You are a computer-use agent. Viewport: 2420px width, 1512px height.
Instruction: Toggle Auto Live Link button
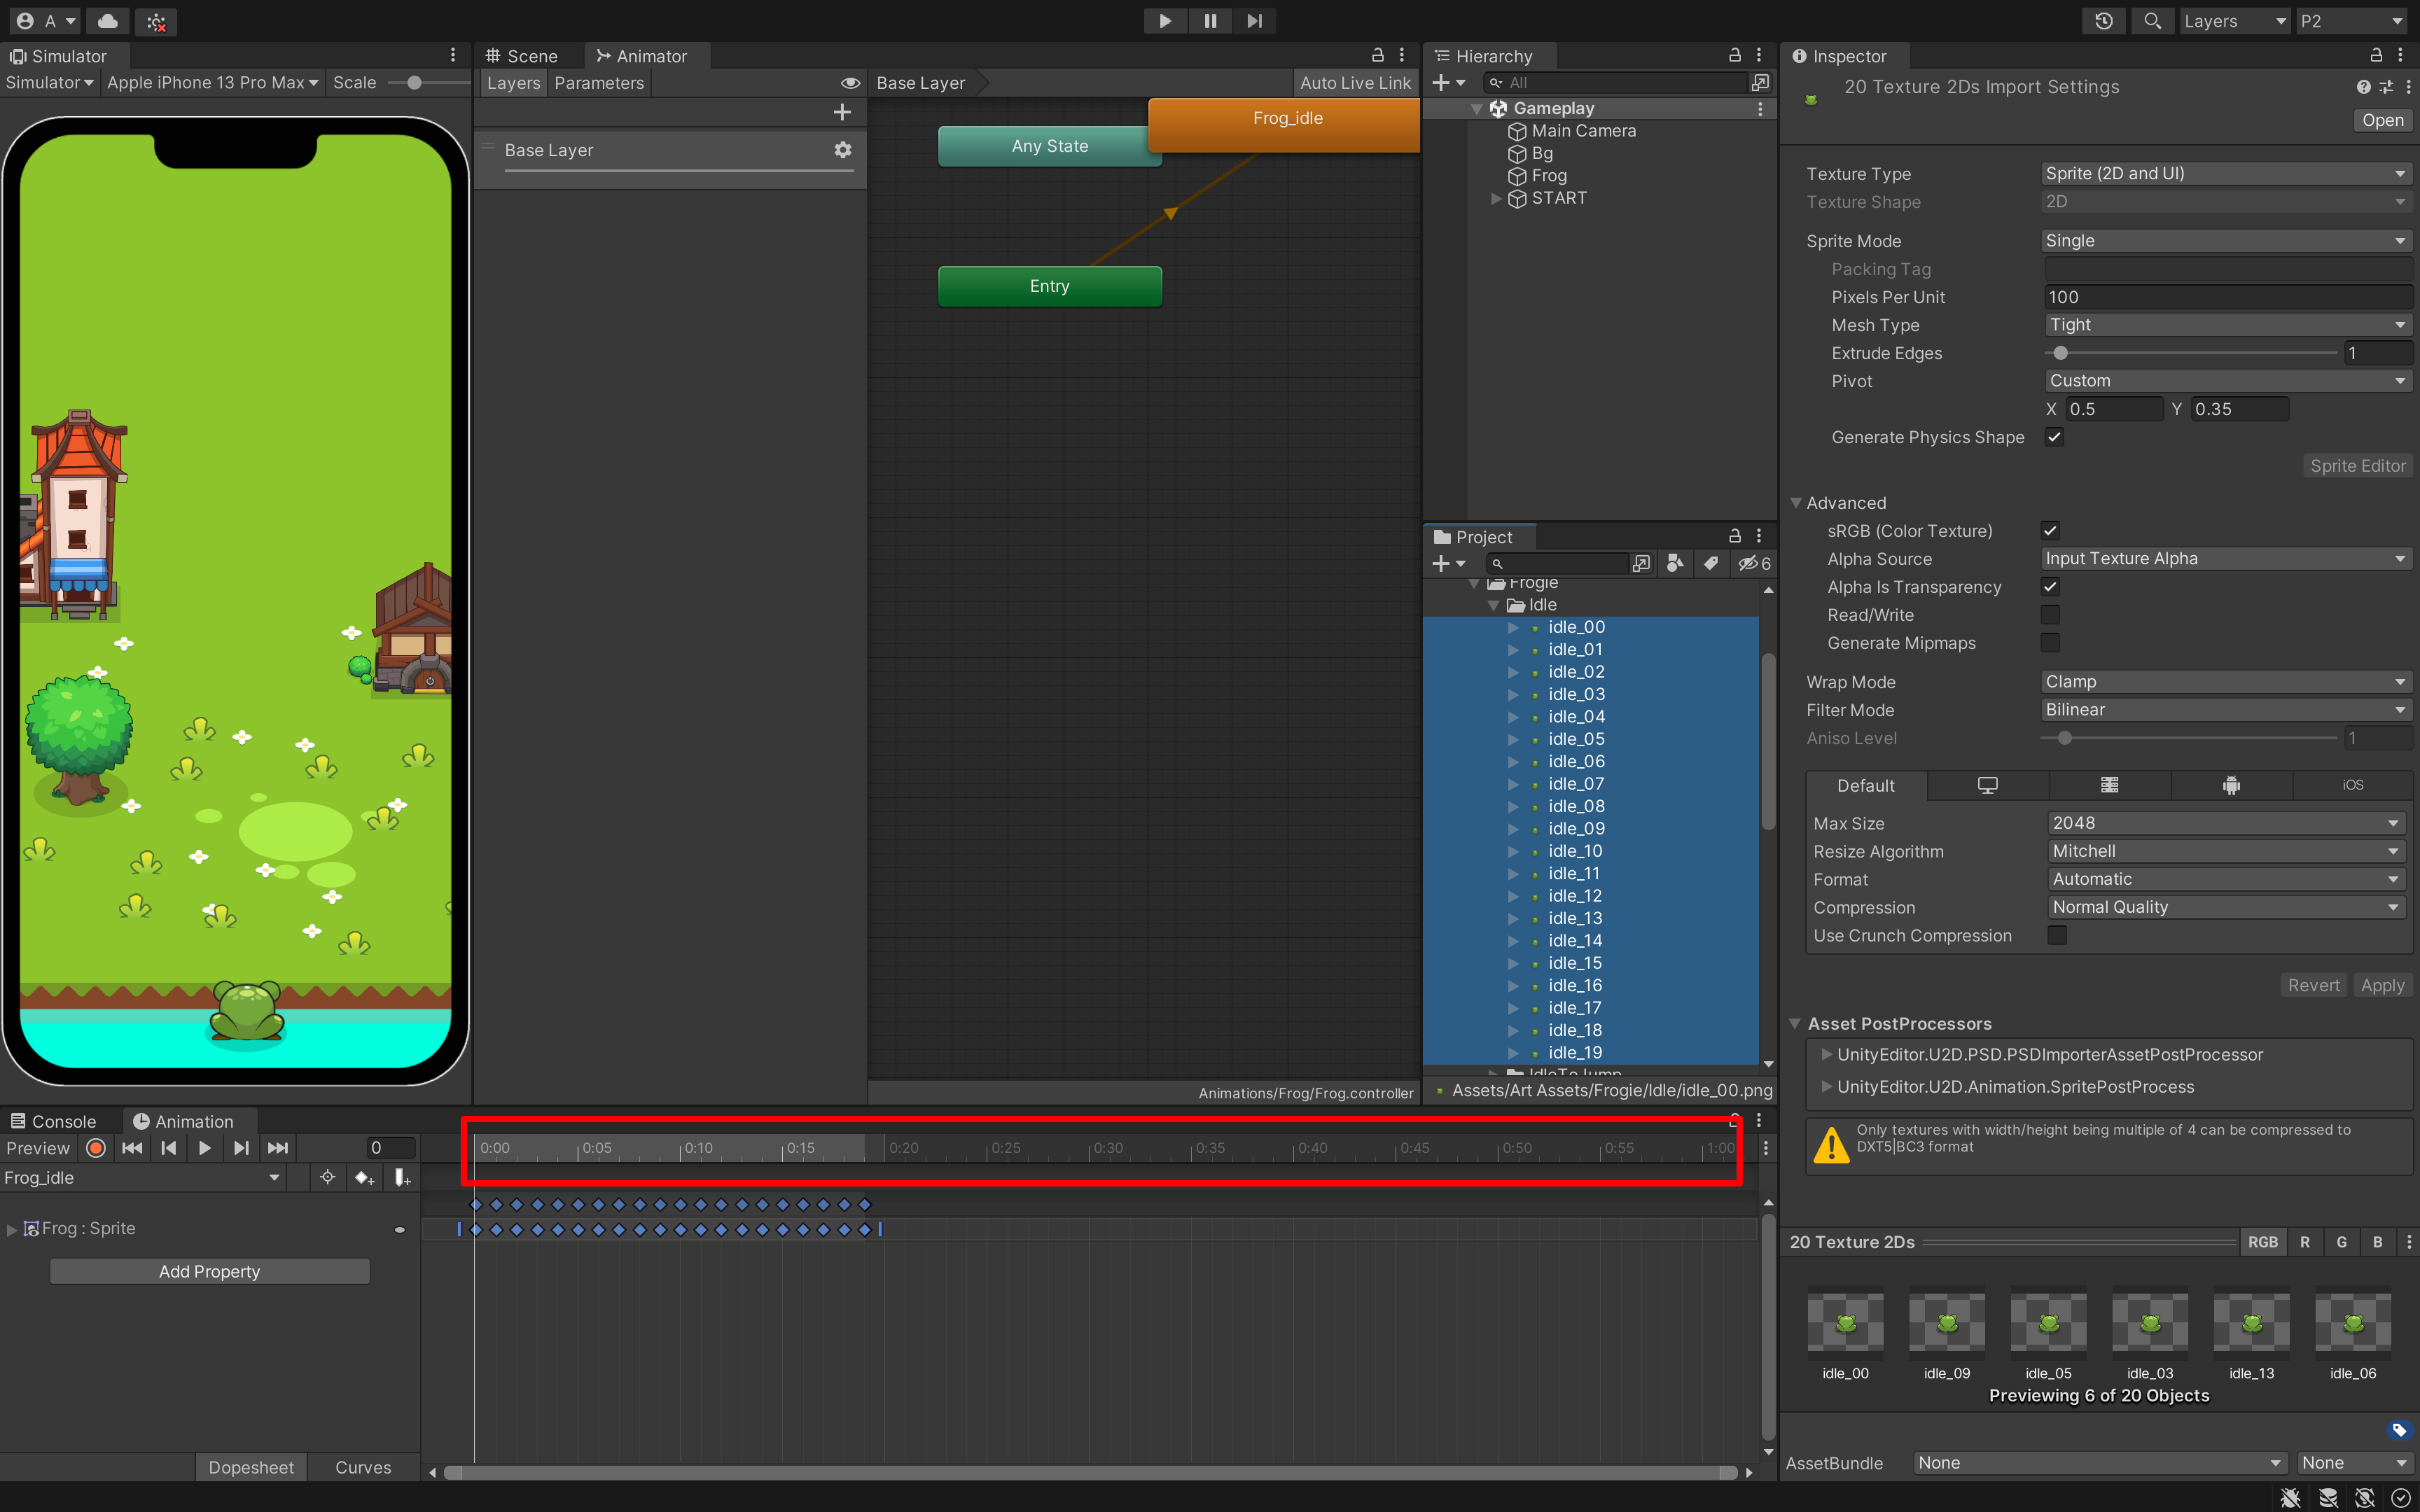(x=1355, y=83)
